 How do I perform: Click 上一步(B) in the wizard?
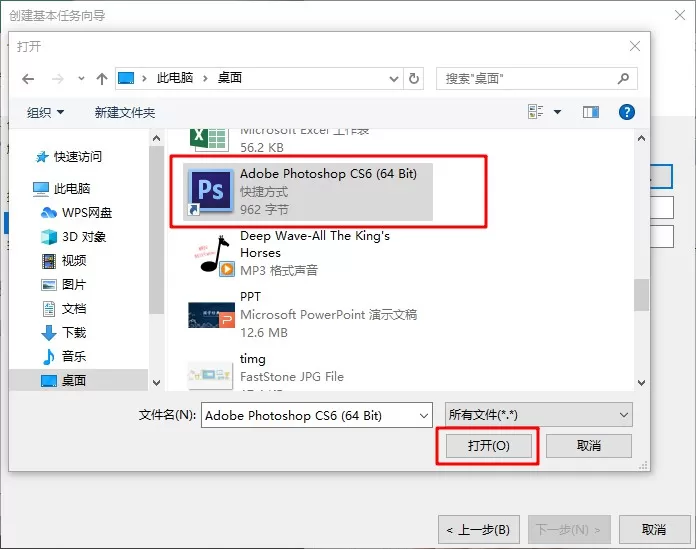coord(478,529)
